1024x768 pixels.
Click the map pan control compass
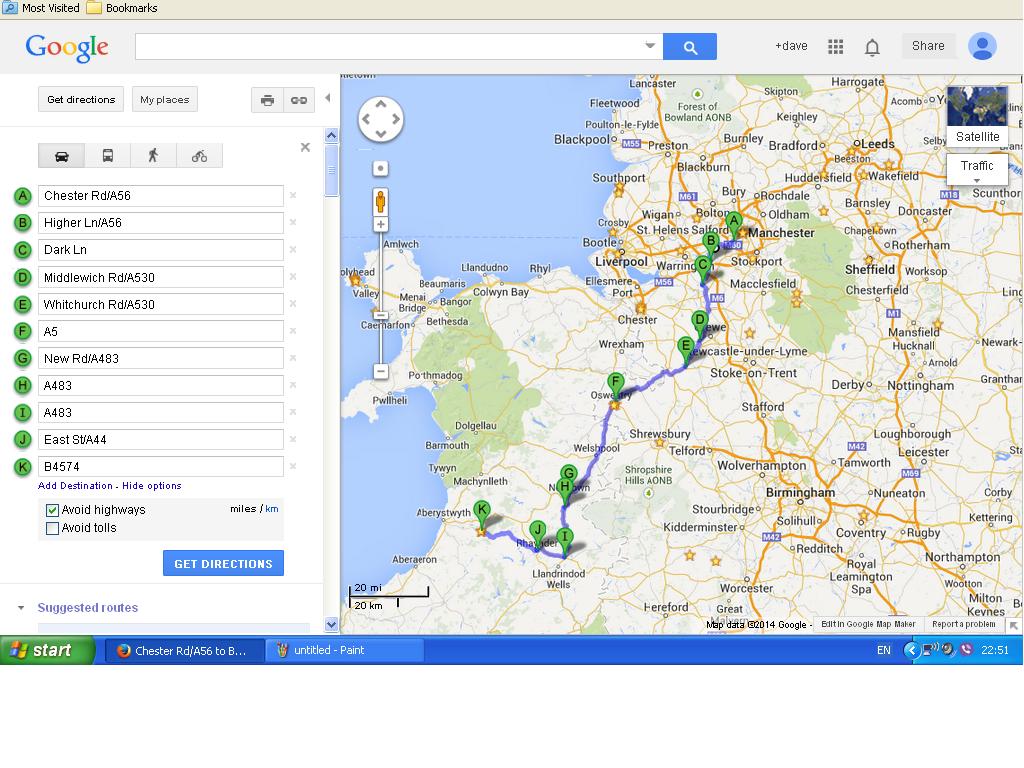(x=381, y=120)
